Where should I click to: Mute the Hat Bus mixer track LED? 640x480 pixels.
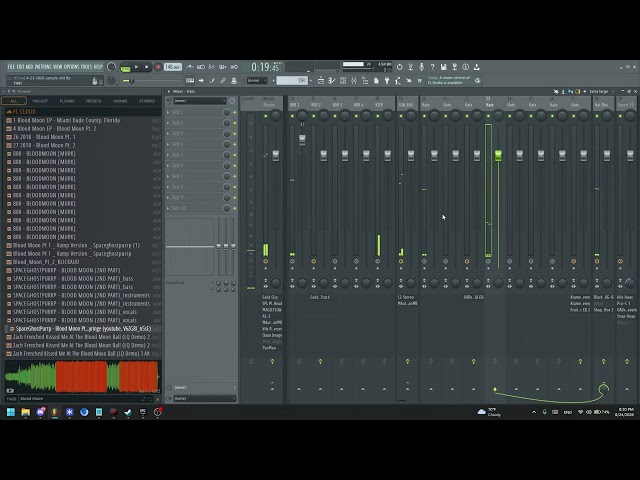pos(597,116)
